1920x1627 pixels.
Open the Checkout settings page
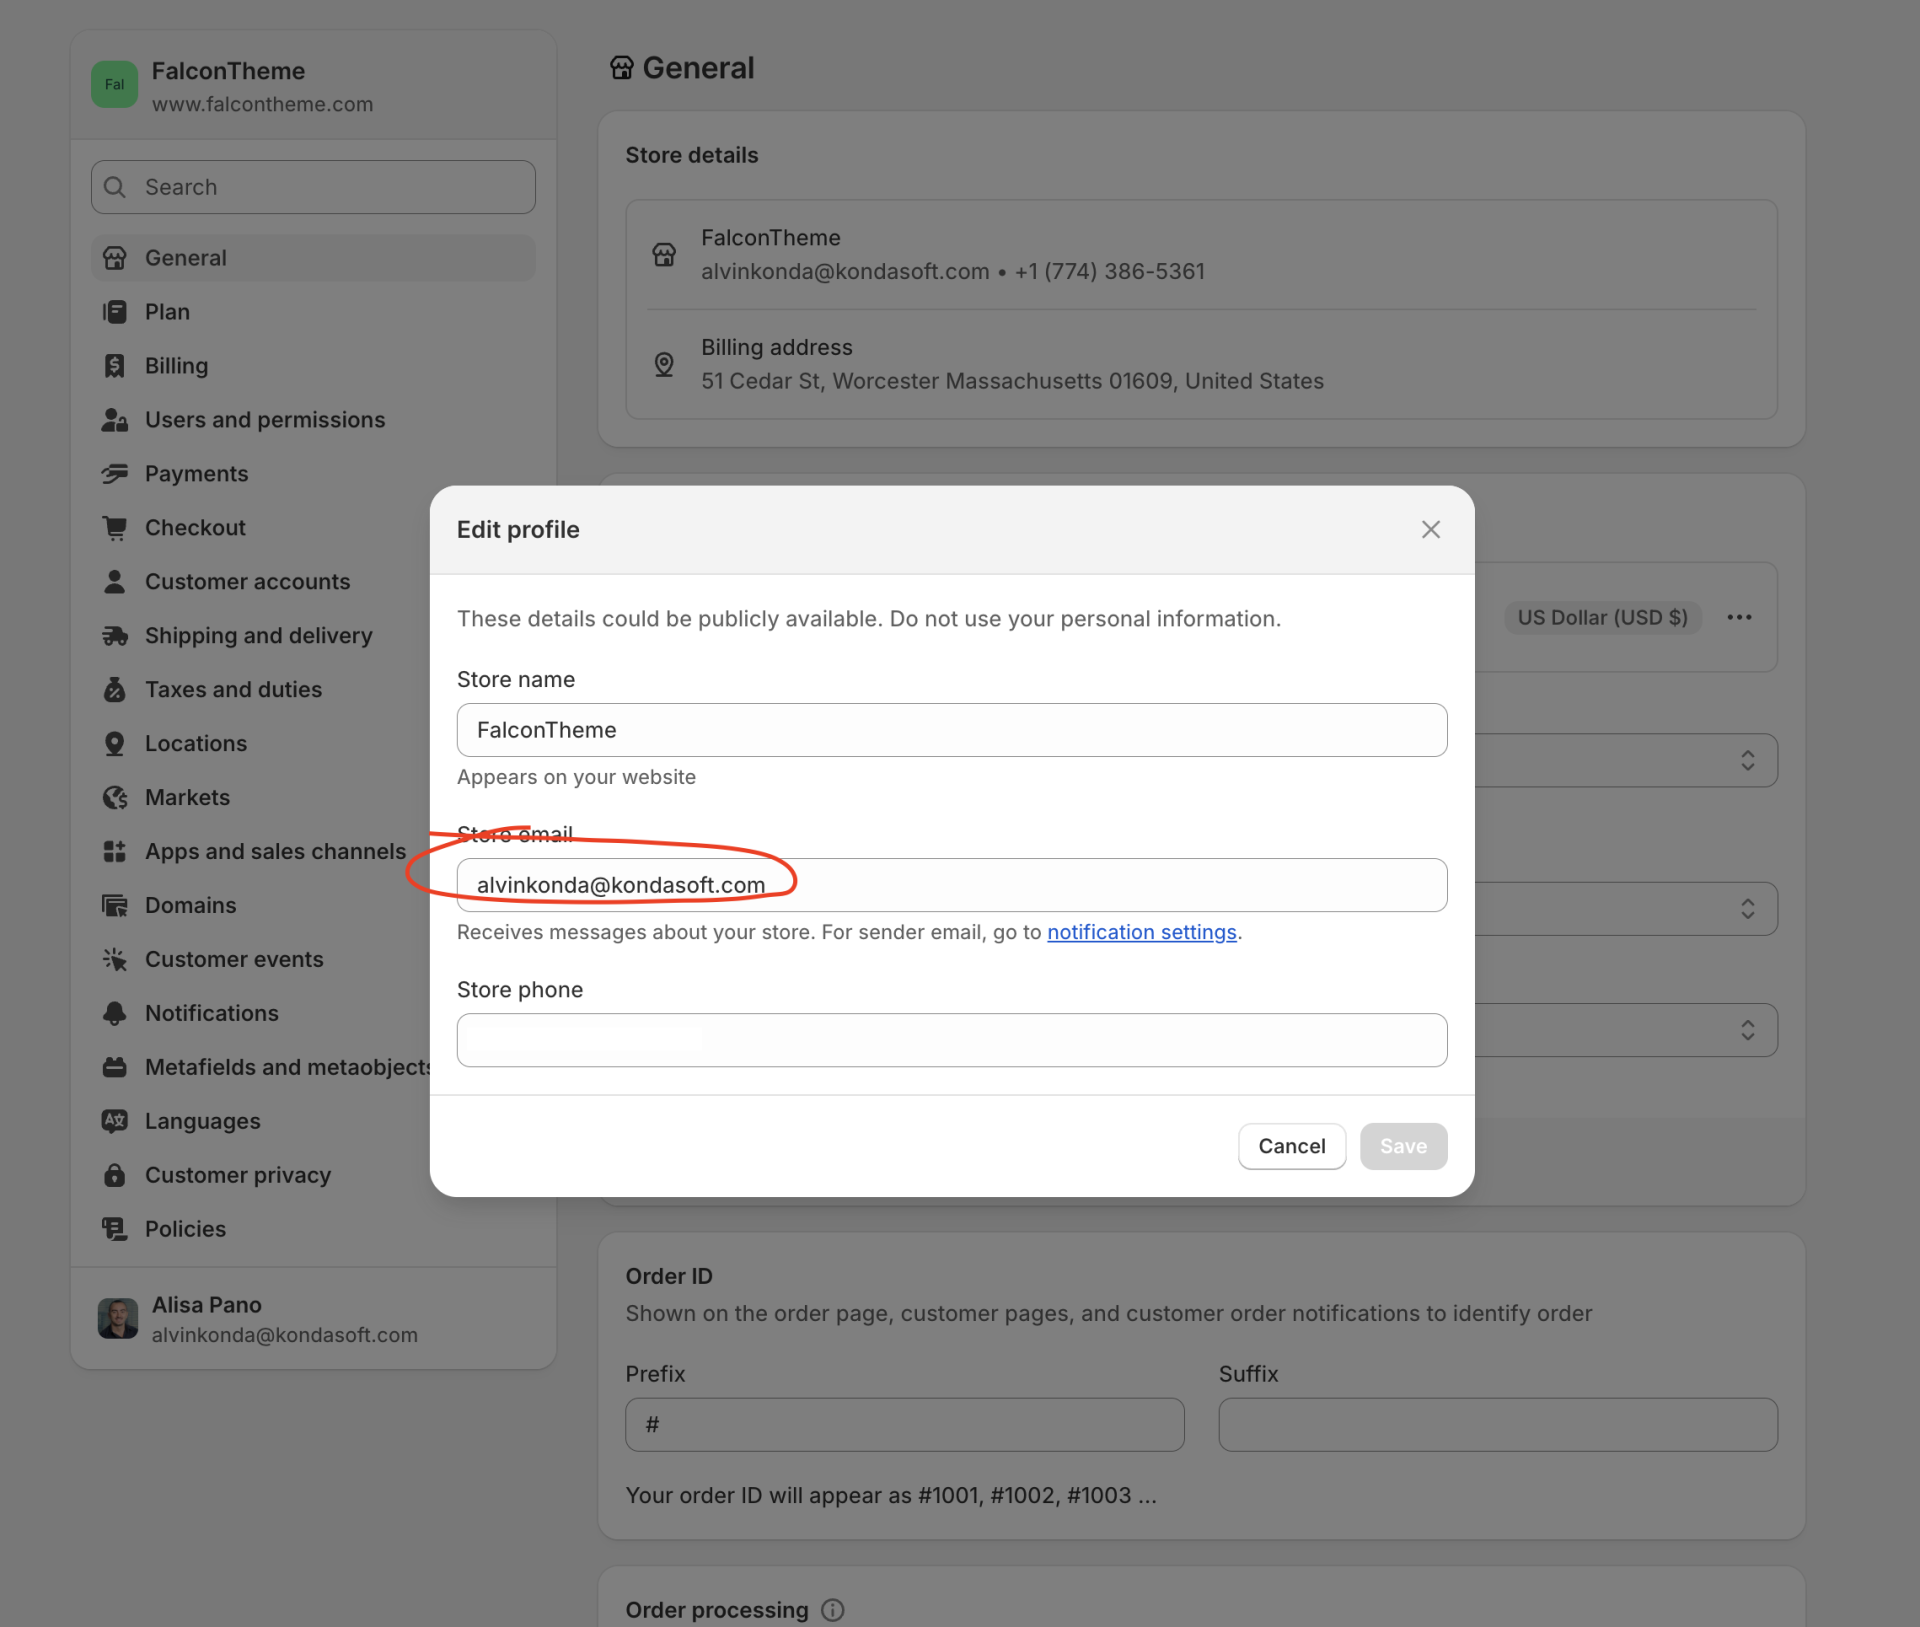click(195, 528)
